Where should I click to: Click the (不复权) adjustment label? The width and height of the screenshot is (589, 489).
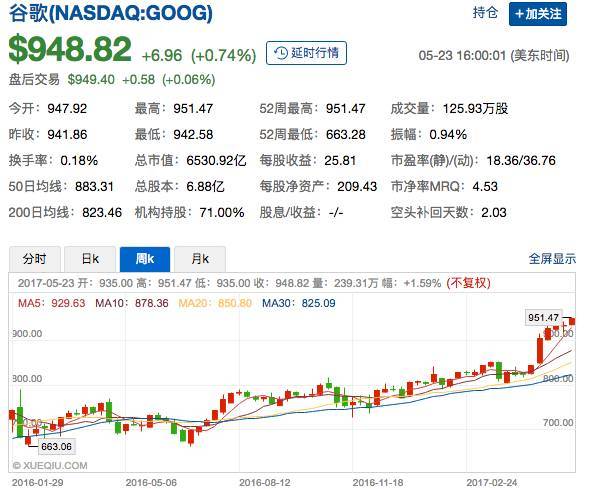click(x=468, y=283)
